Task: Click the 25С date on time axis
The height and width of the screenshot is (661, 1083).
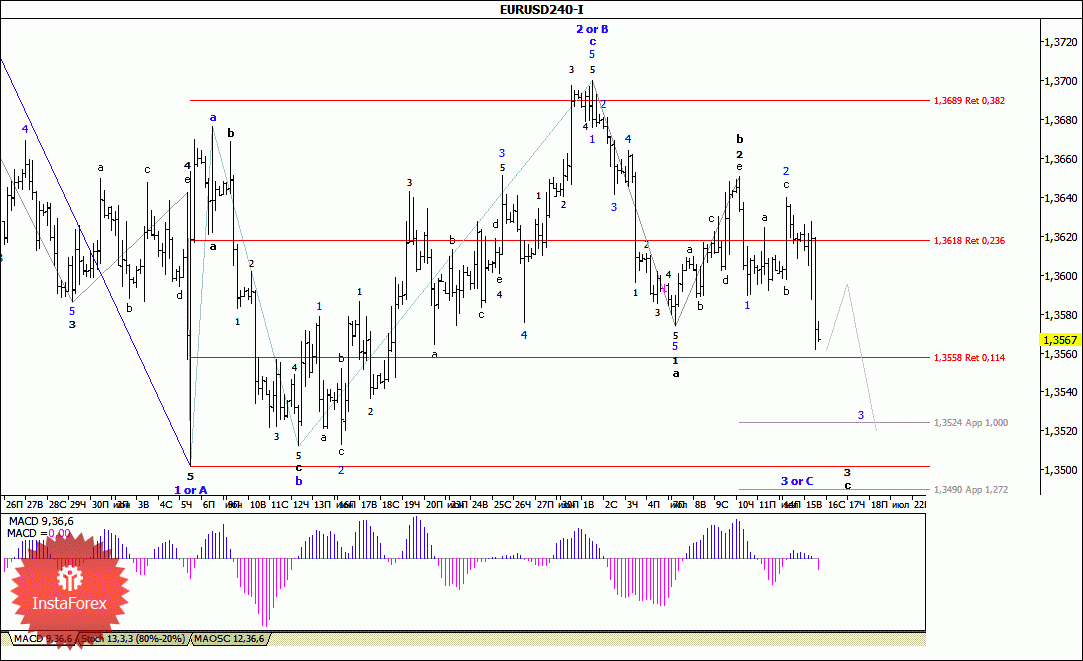Action: click(x=502, y=505)
